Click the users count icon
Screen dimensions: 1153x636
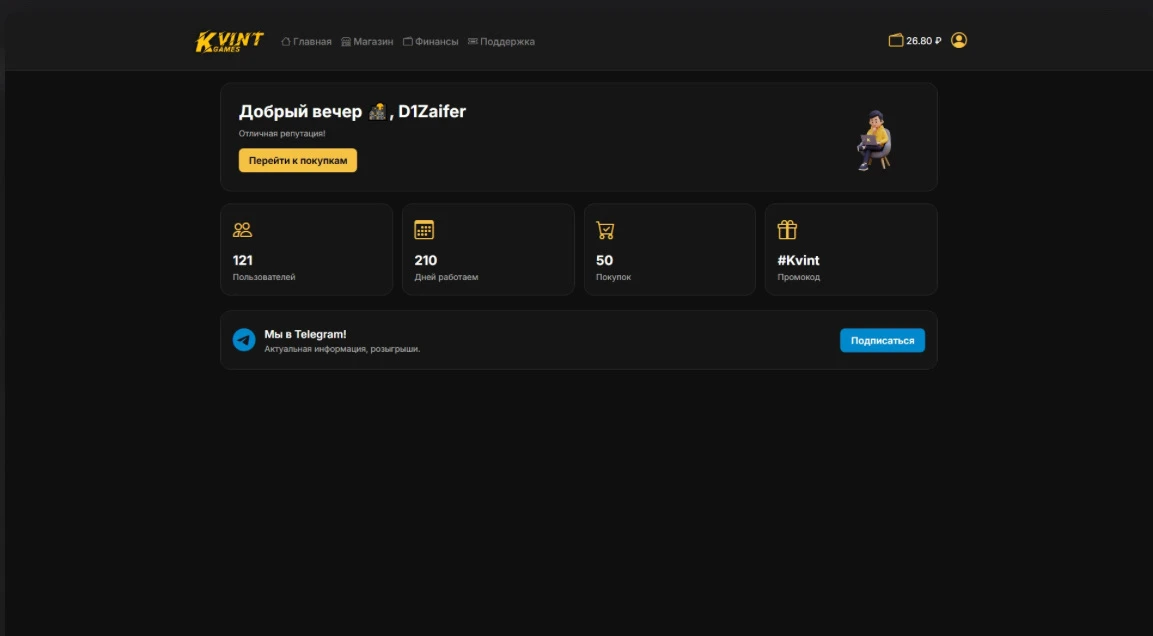242,230
